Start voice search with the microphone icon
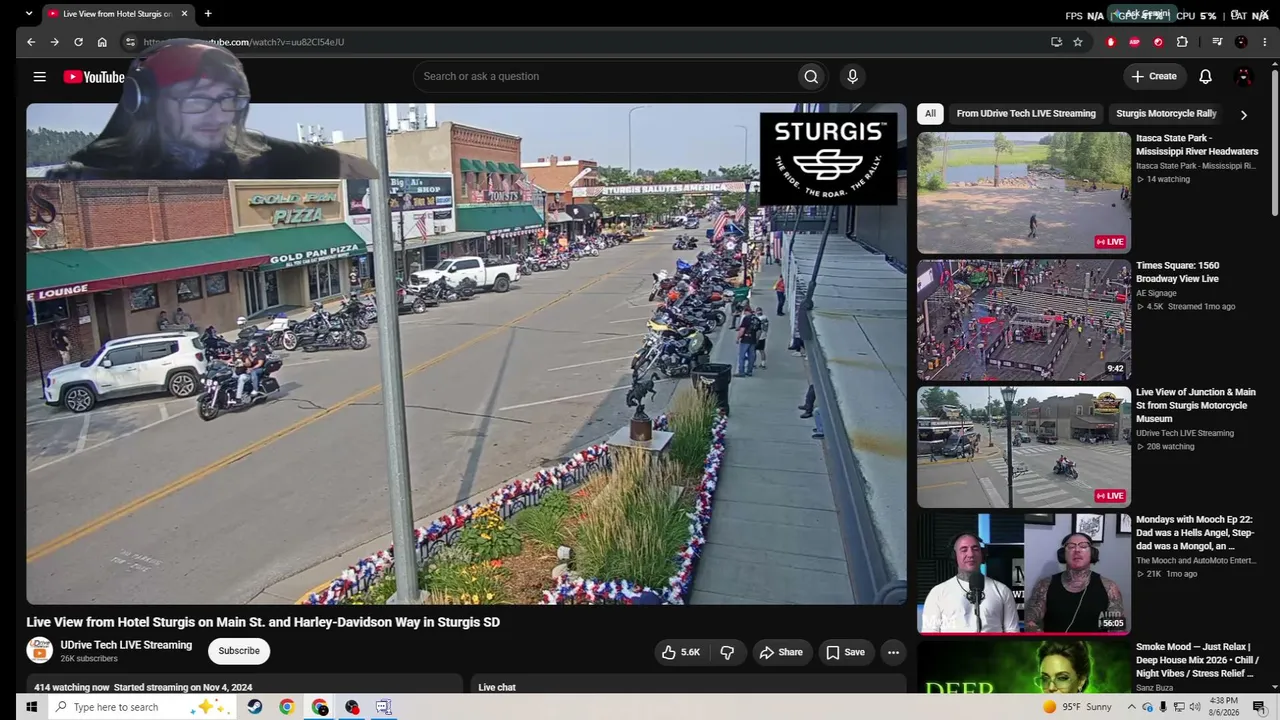Image resolution: width=1280 pixels, height=720 pixels. (x=852, y=77)
